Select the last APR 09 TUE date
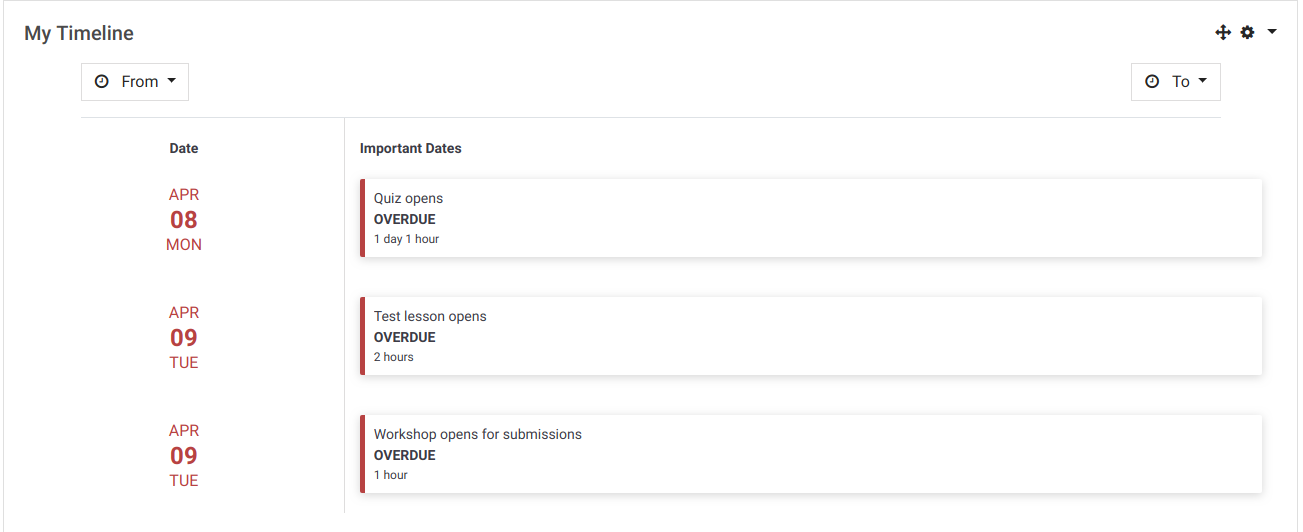This screenshot has height=532, width=1303. (184, 456)
